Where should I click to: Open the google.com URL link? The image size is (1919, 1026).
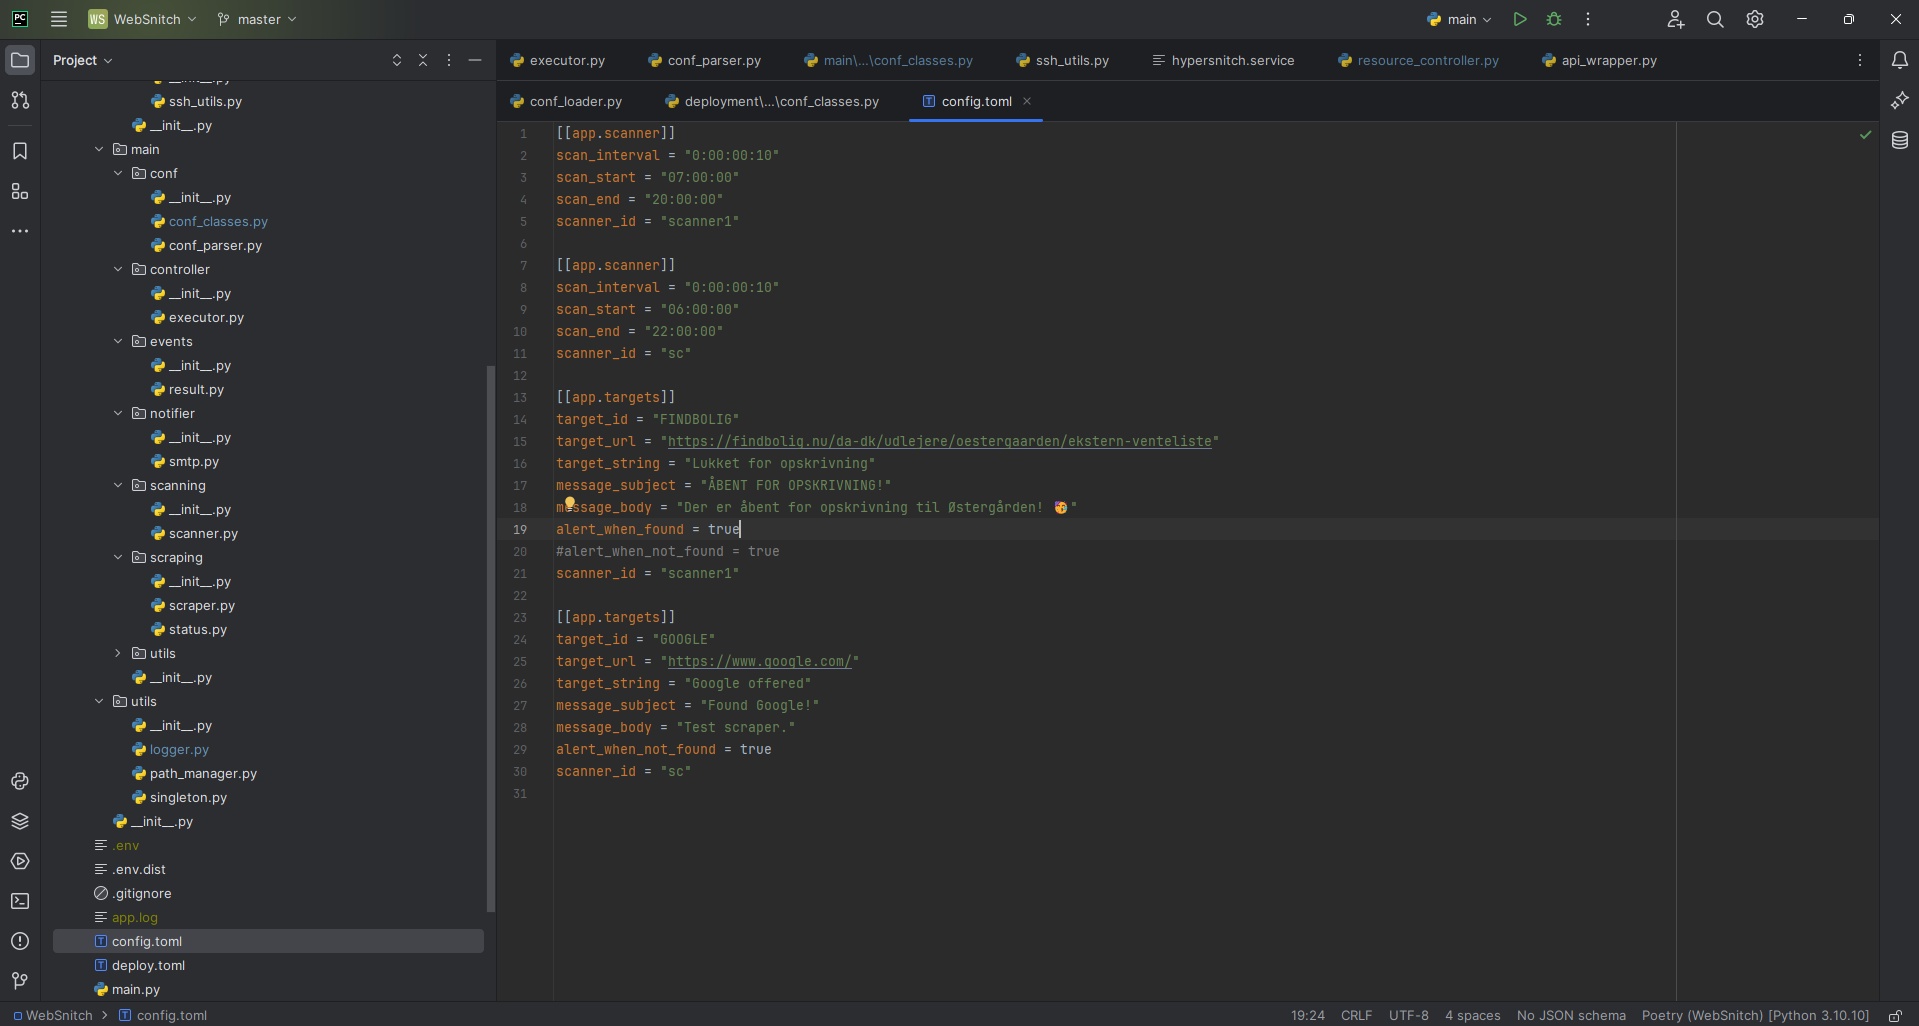pyautogui.click(x=760, y=661)
